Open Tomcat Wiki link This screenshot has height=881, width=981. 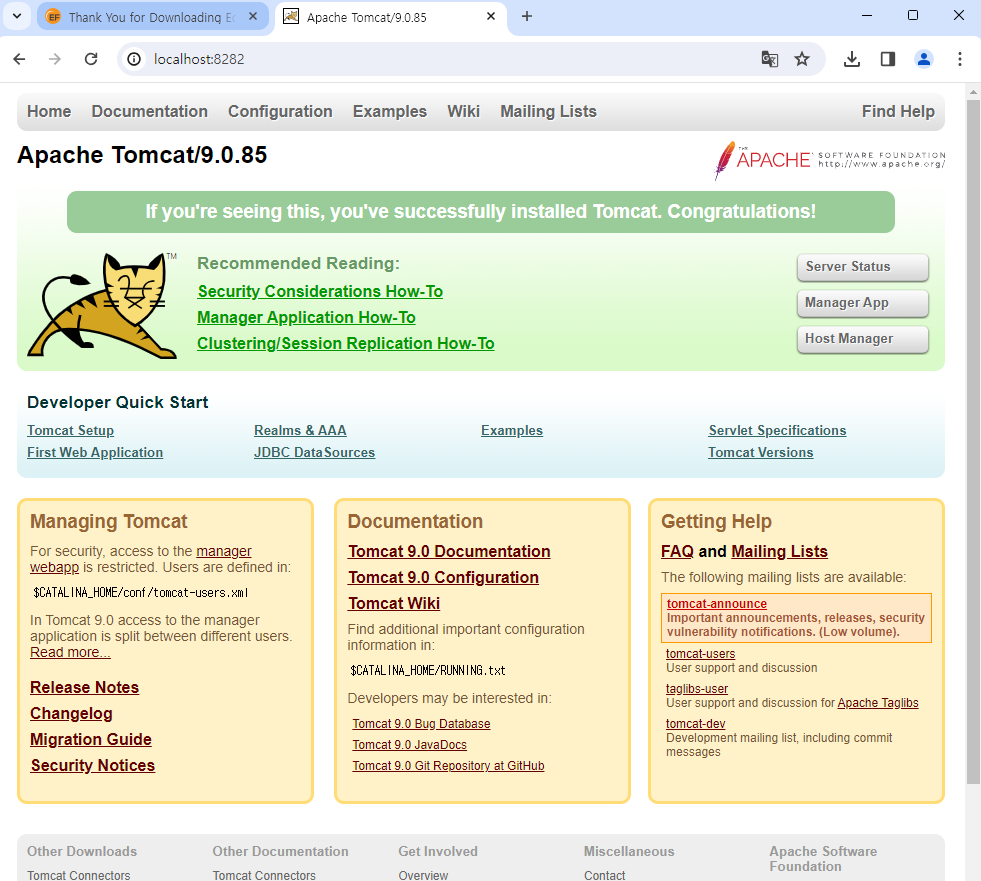click(394, 604)
